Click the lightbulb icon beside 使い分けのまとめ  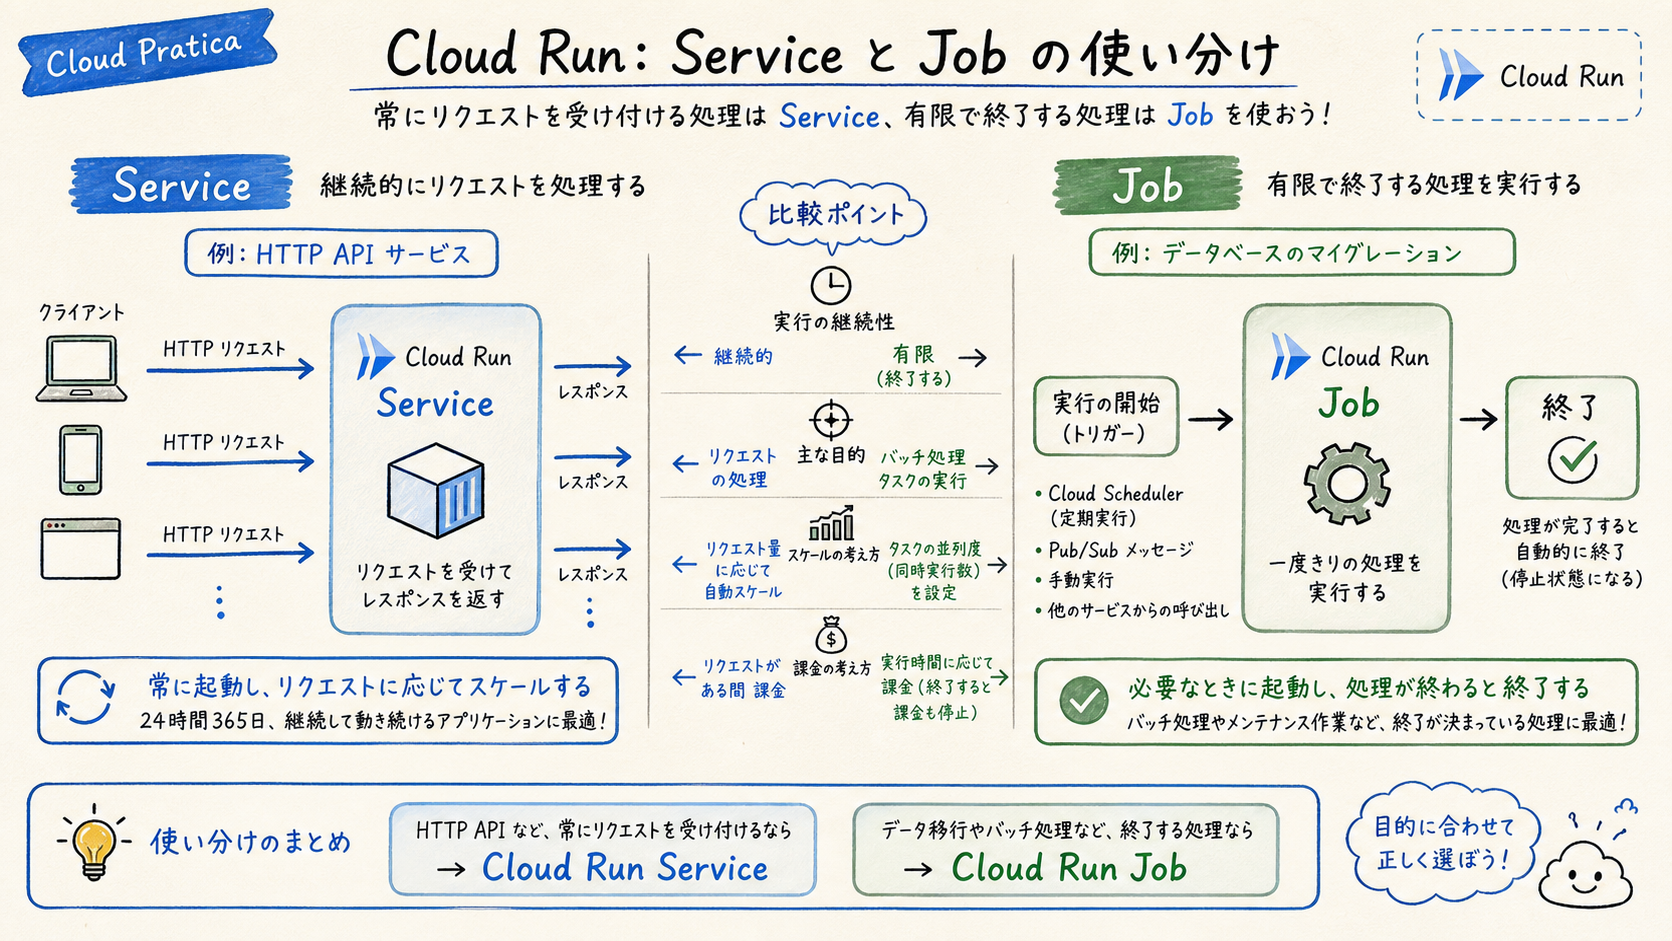(94, 842)
